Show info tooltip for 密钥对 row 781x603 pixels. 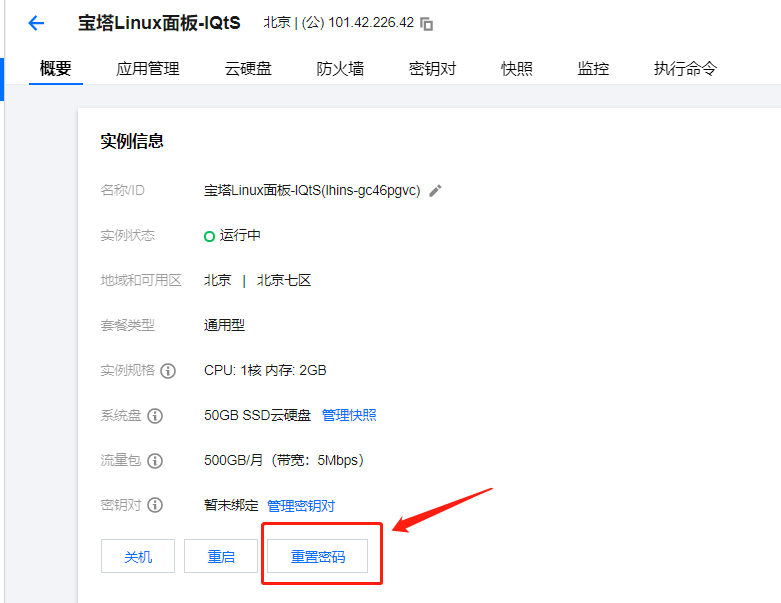[x=155, y=505]
